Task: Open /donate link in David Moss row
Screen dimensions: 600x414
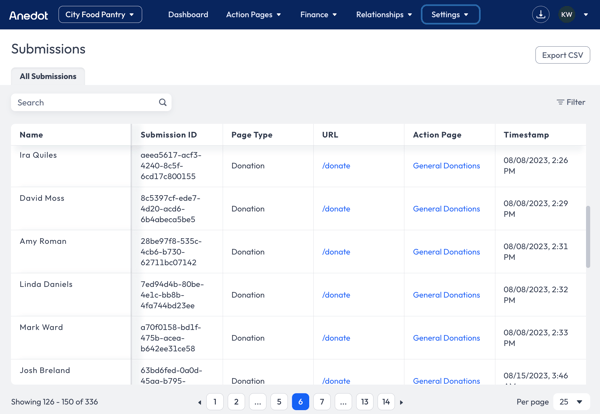Action: click(336, 209)
